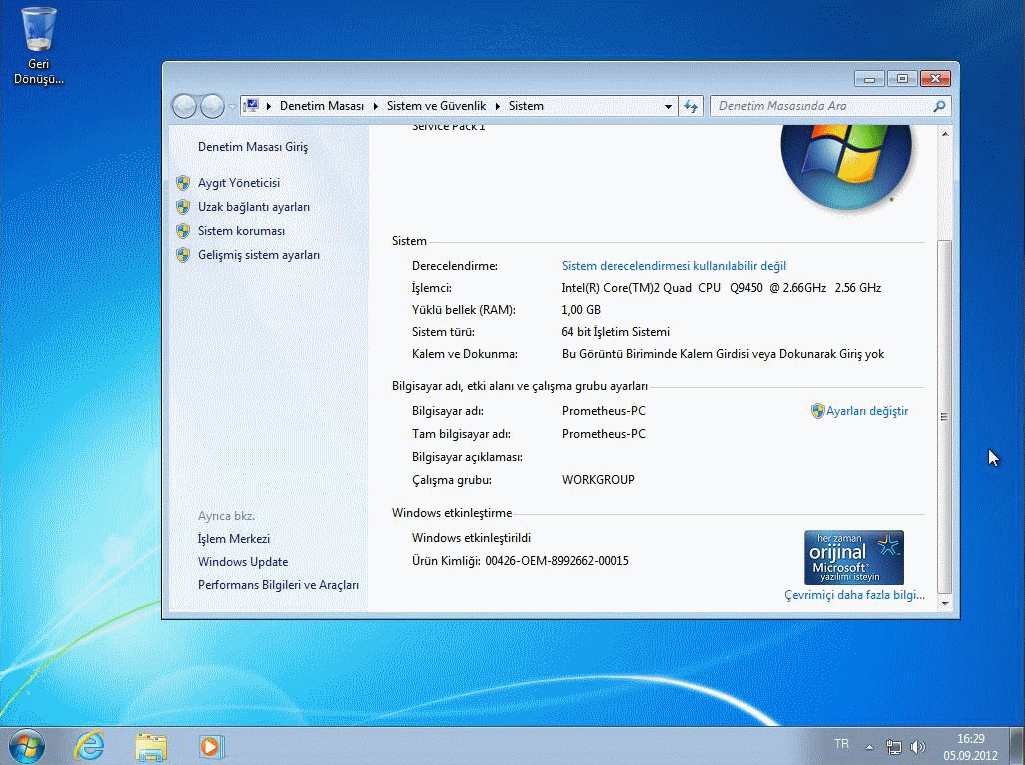The image size is (1025, 765).
Task: Refresh the page with the refresh button
Action: [691, 106]
